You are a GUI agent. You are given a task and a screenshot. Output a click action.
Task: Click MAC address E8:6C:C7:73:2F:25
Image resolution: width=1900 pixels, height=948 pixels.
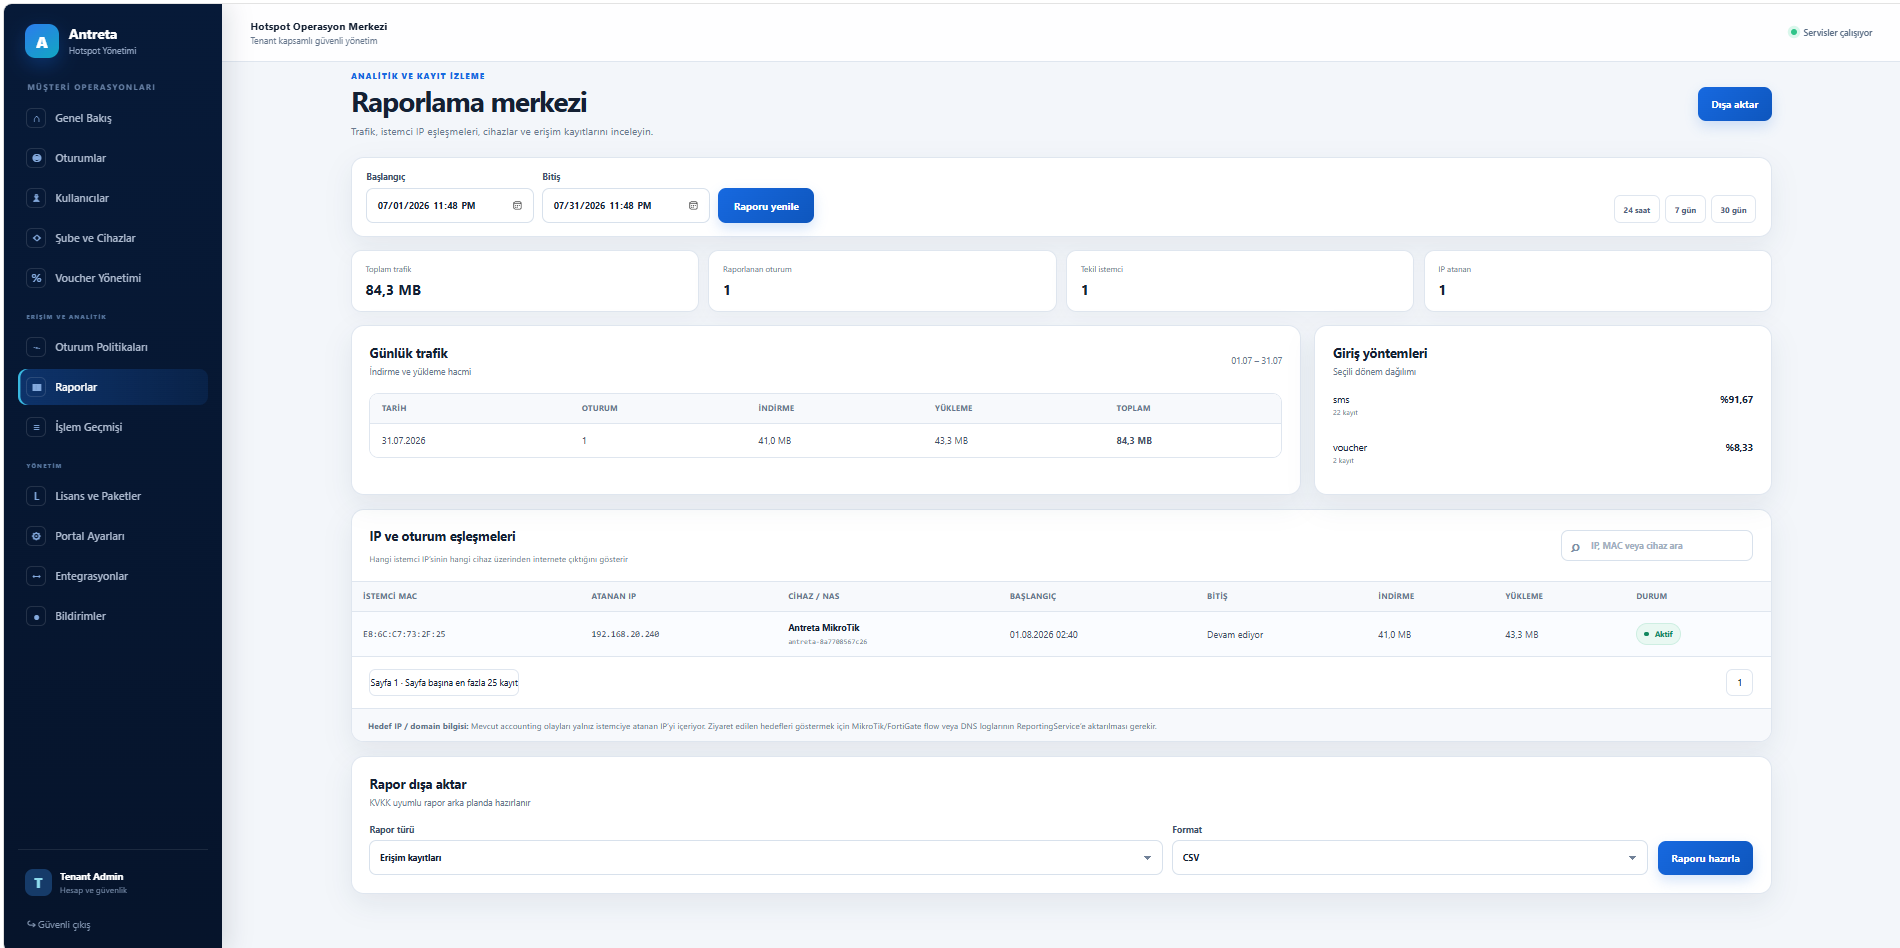[404, 635]
